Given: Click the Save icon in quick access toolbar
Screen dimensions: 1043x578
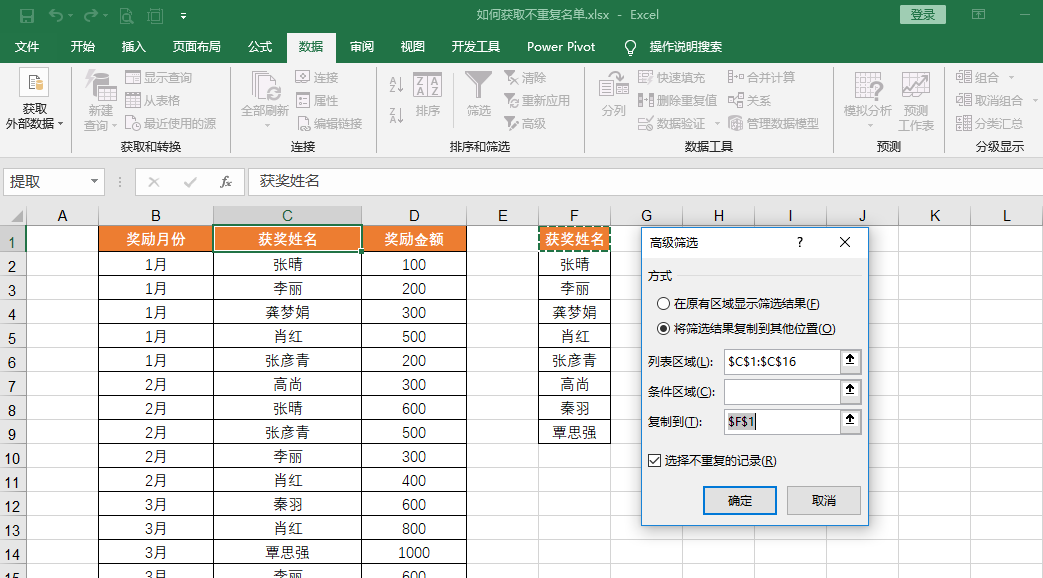Looking at the screenshot, I should pos(27,15).
